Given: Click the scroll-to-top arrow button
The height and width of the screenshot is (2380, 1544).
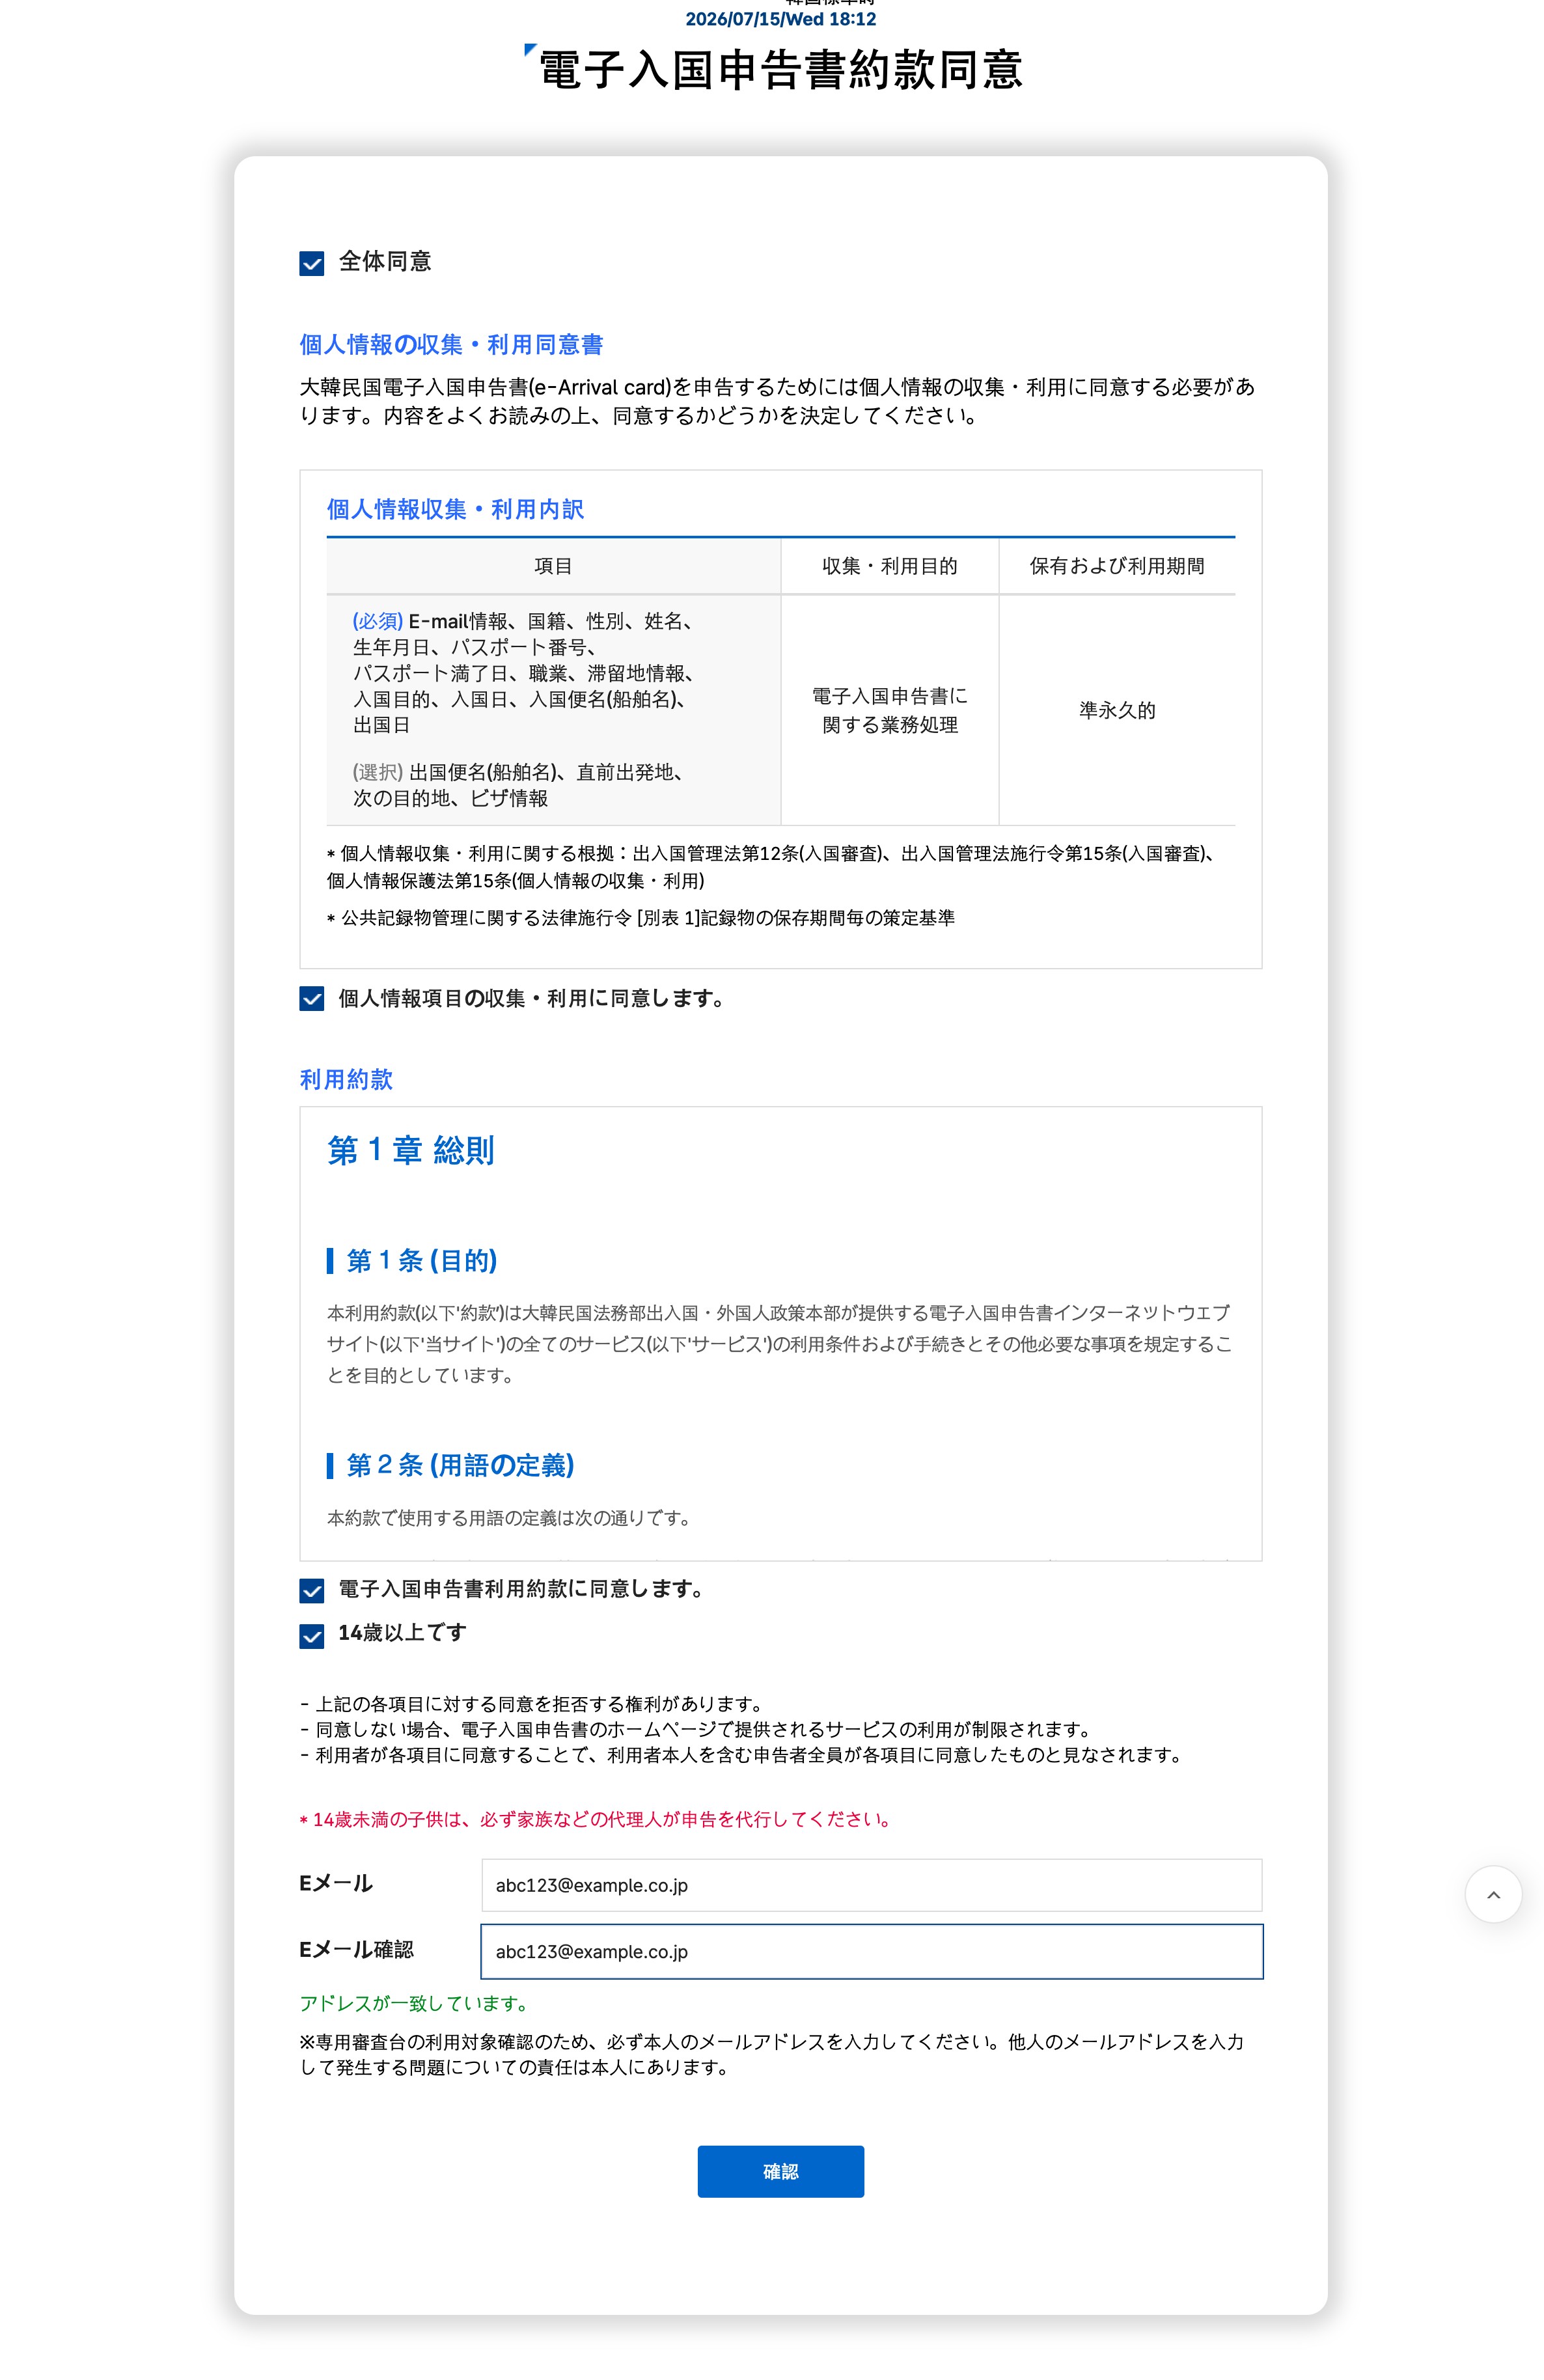Looking at the screenshot, I should pyautogui.click(x=1493, y=1894).
